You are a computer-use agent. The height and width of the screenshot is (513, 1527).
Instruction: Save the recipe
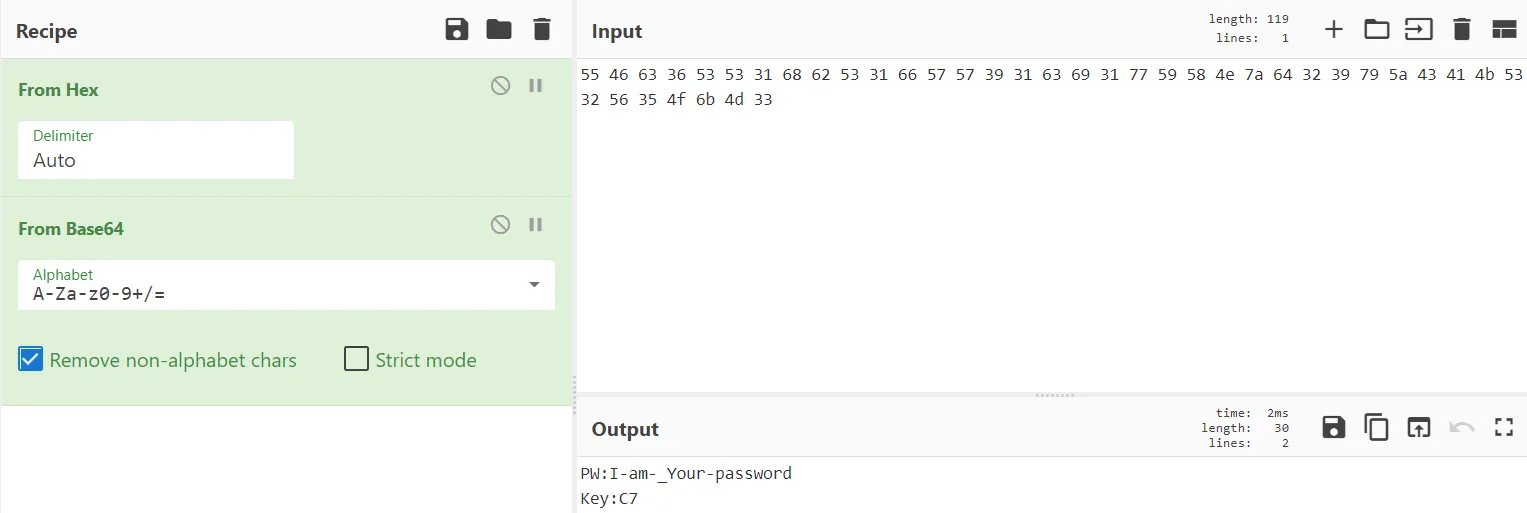click(x=457, y=30)
